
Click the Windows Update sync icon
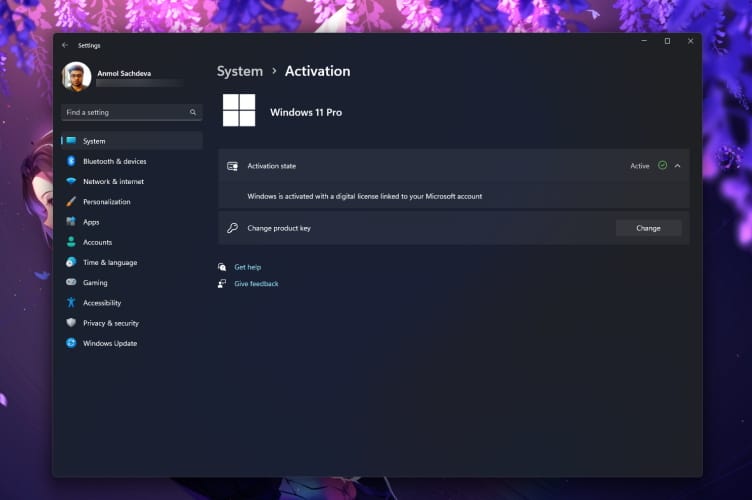tap(71, 343)
